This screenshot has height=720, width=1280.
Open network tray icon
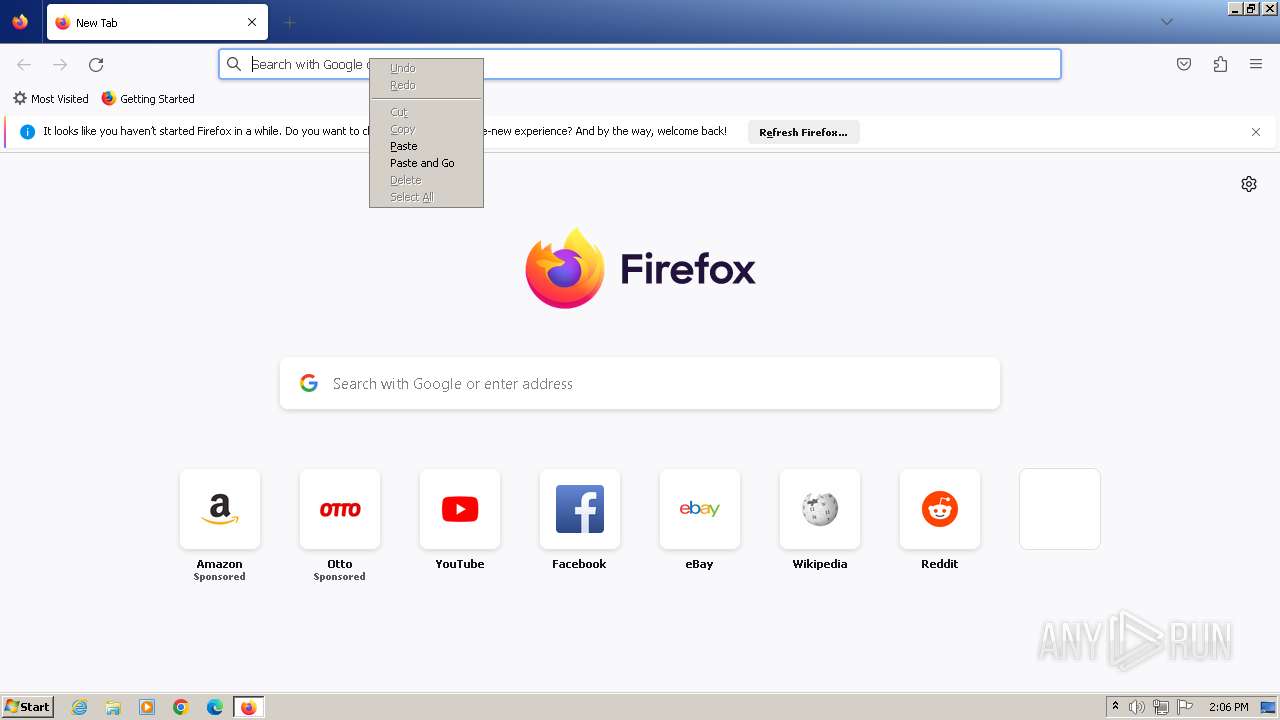pos(1161,707)
